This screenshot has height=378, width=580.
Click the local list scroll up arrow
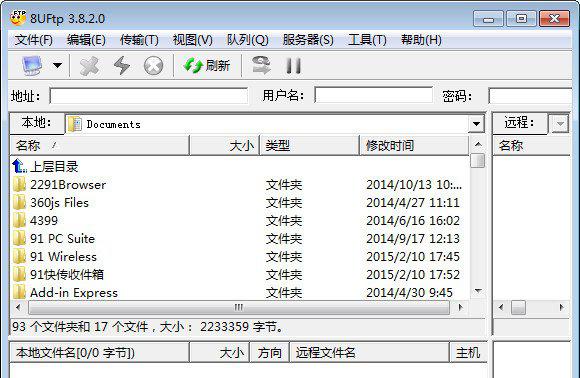point(478,144)
